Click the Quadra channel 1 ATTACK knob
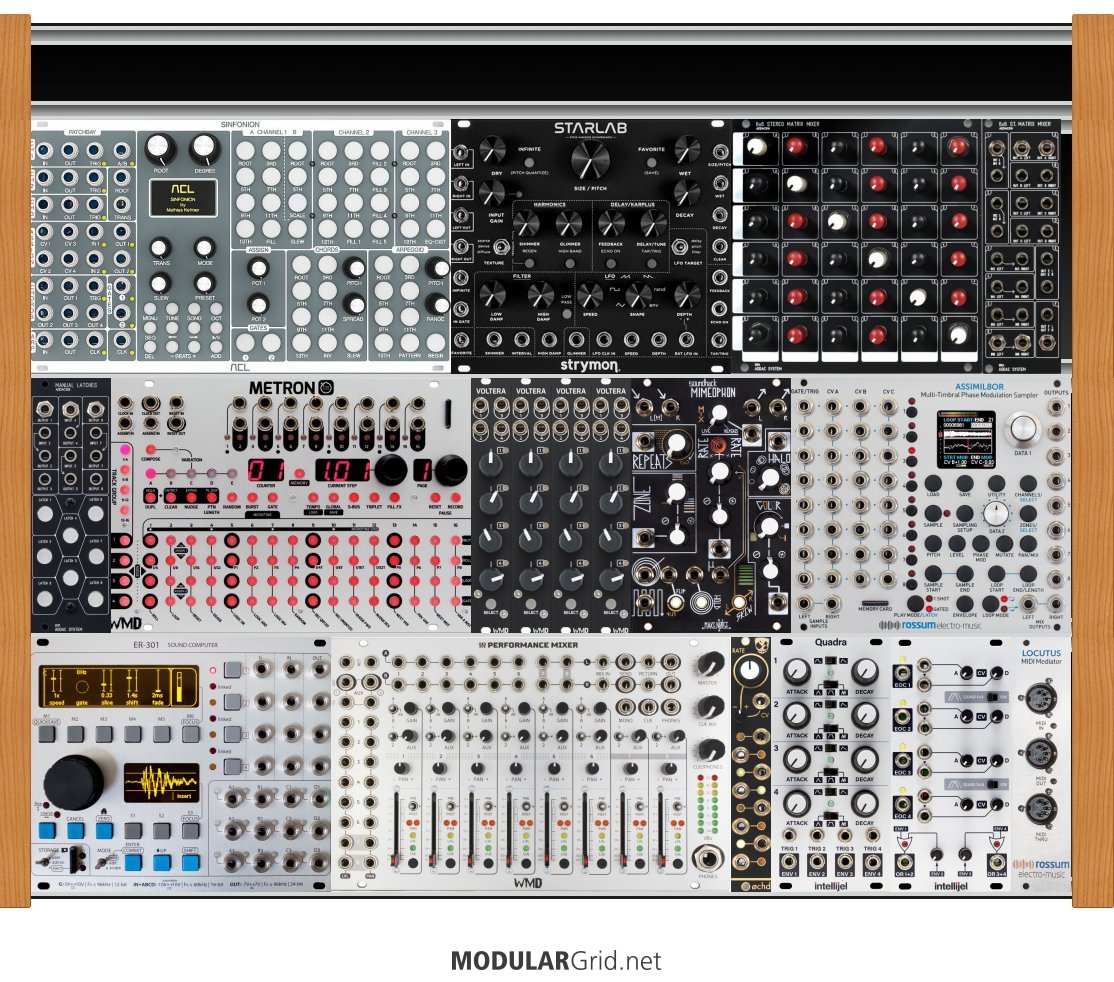1114x982 pixels. (796, 671)
